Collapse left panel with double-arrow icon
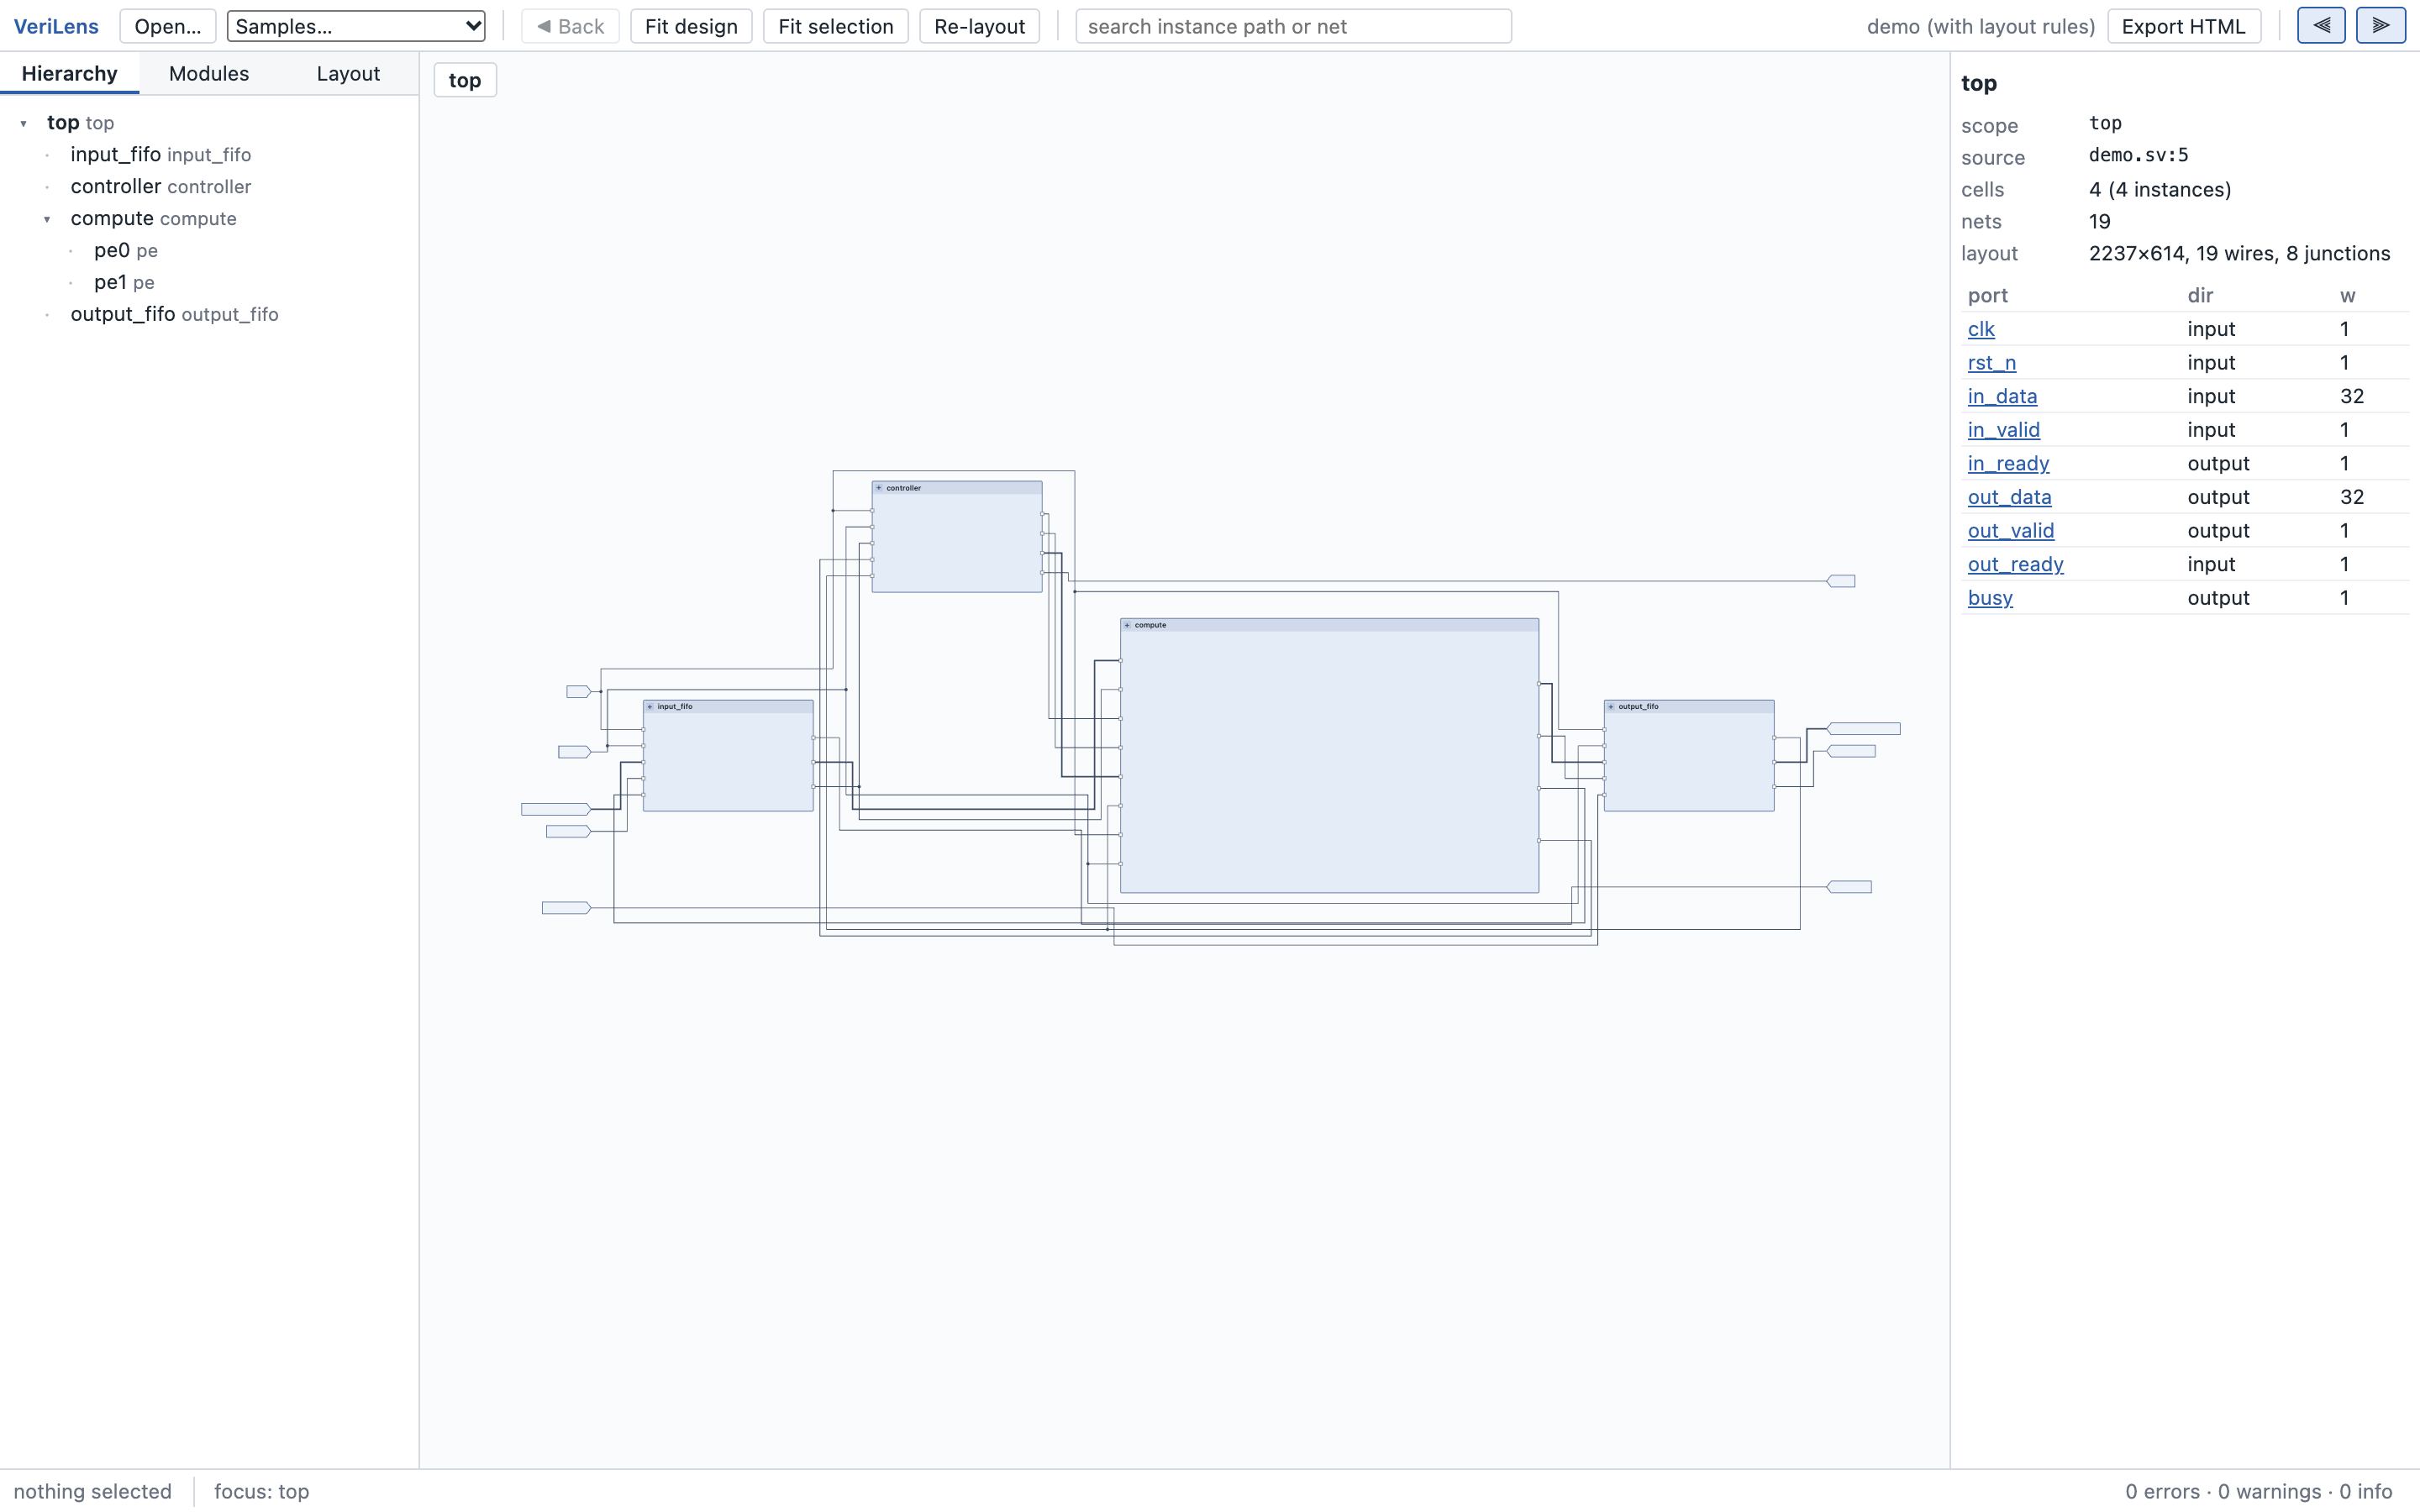The height and width of the screenshot is (1512, 2420). point(2321,25)
